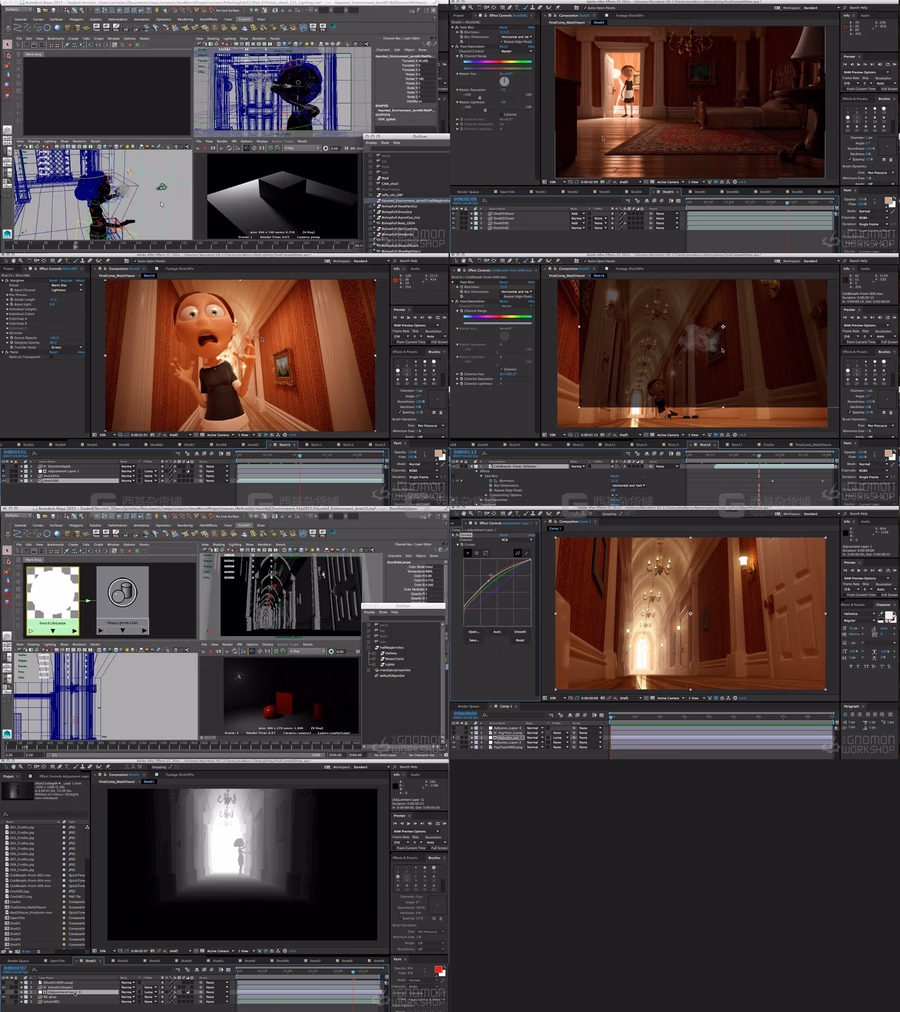Click the rainbow hue range bar in the maid-in-doorway Effect Controls
The image size is (900, 1012).
pyautogui.click(x=498, y=61)
